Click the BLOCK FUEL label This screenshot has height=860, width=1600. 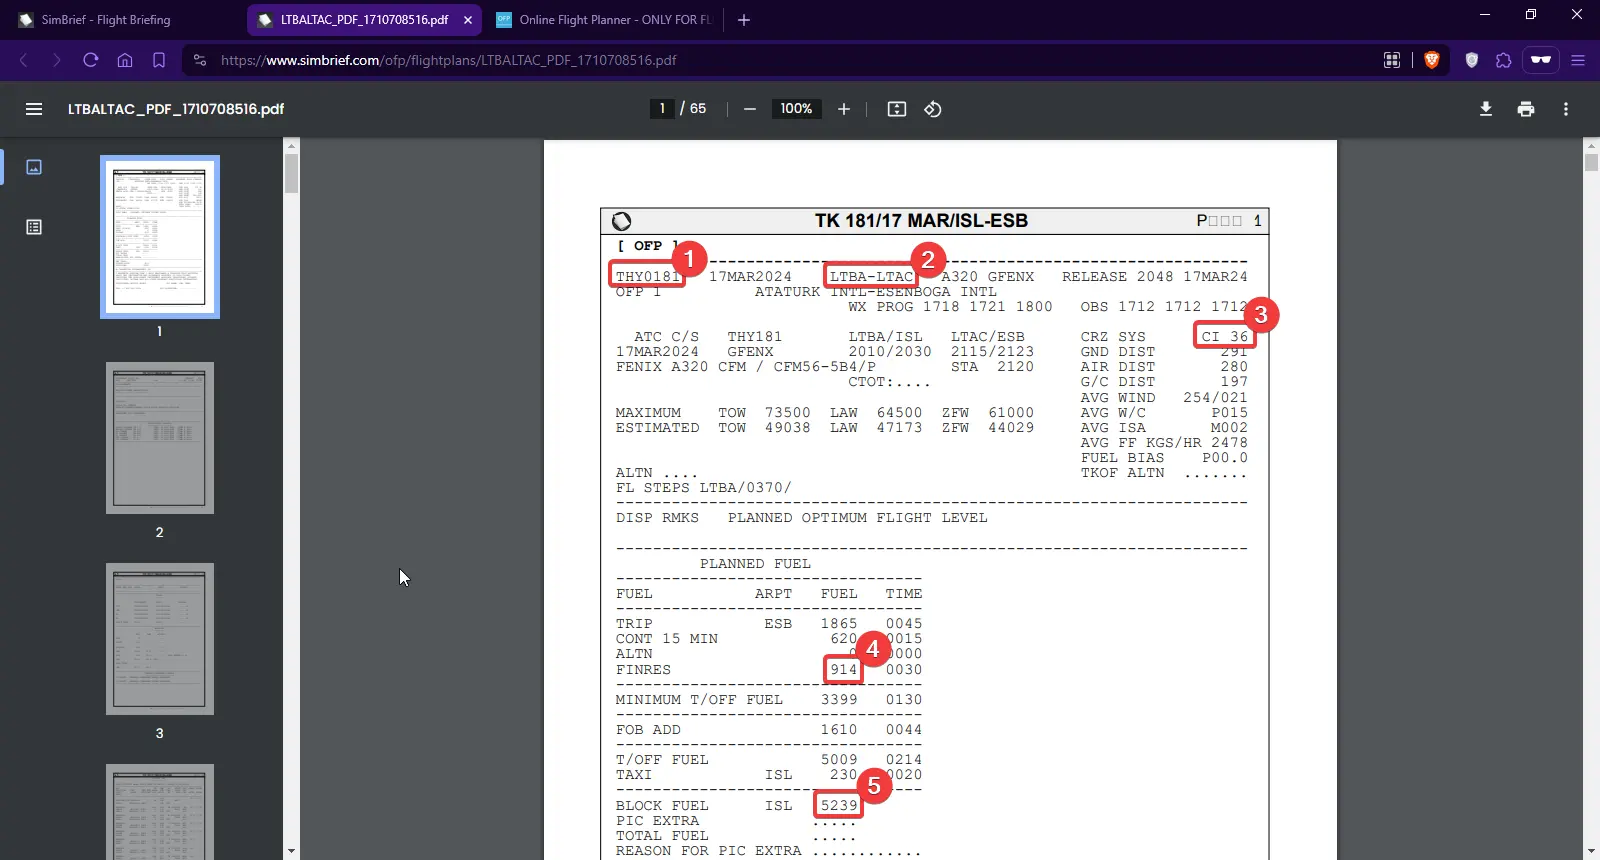662,806
